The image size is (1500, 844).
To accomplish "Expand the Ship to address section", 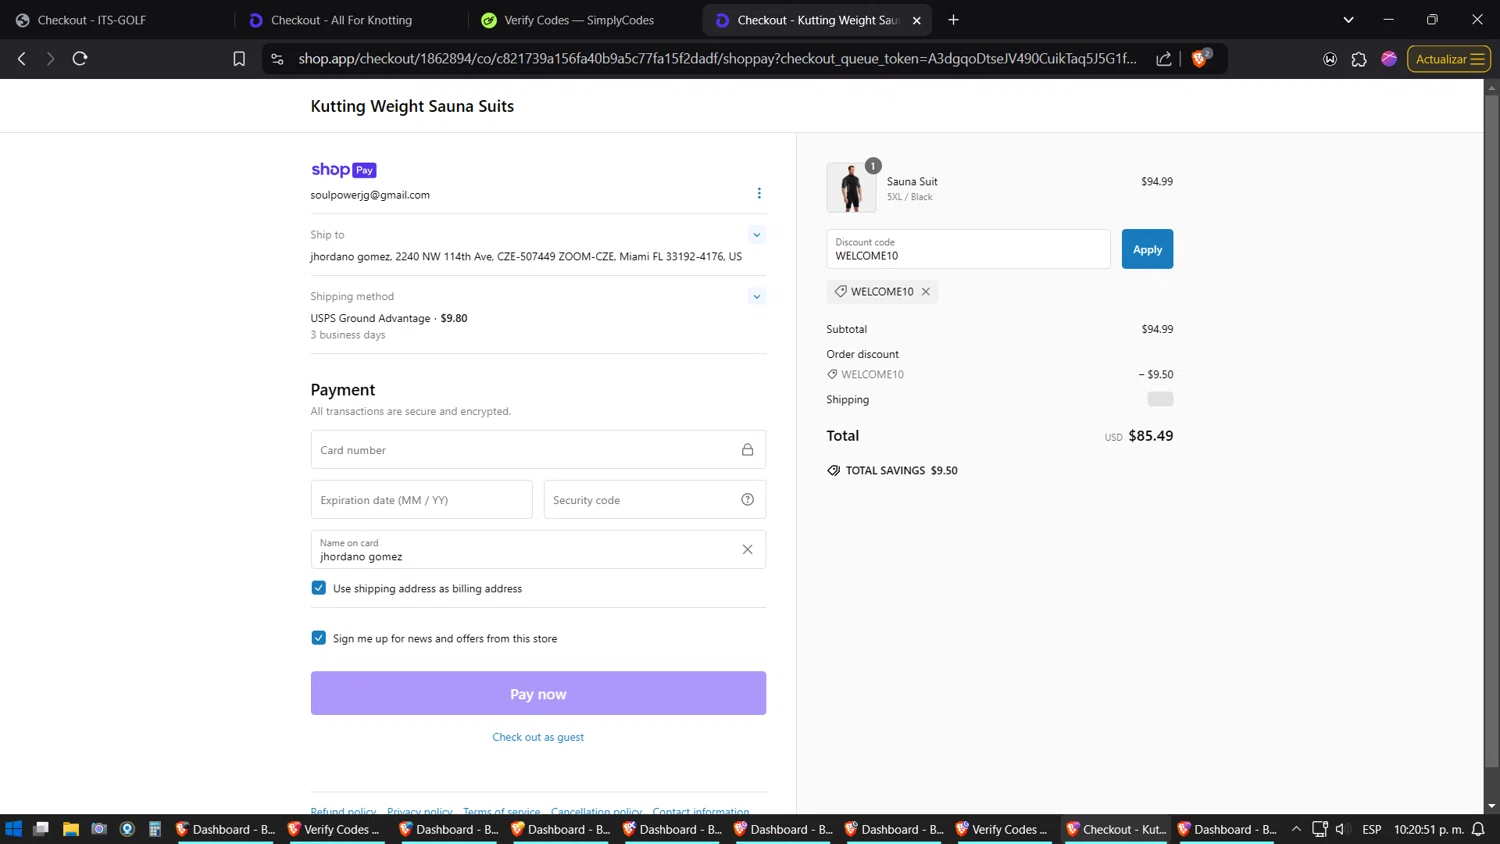I will 757,235.
